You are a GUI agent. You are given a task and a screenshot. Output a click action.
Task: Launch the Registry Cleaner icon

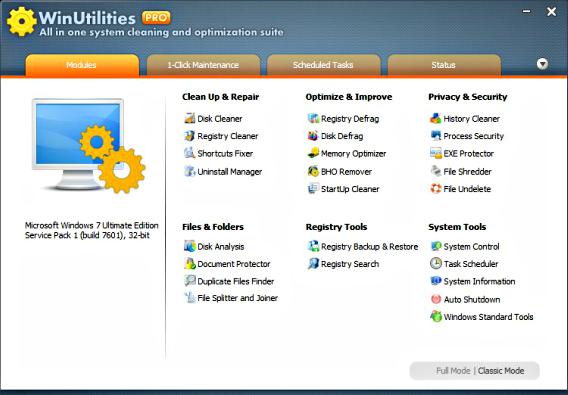coord(189,136)
